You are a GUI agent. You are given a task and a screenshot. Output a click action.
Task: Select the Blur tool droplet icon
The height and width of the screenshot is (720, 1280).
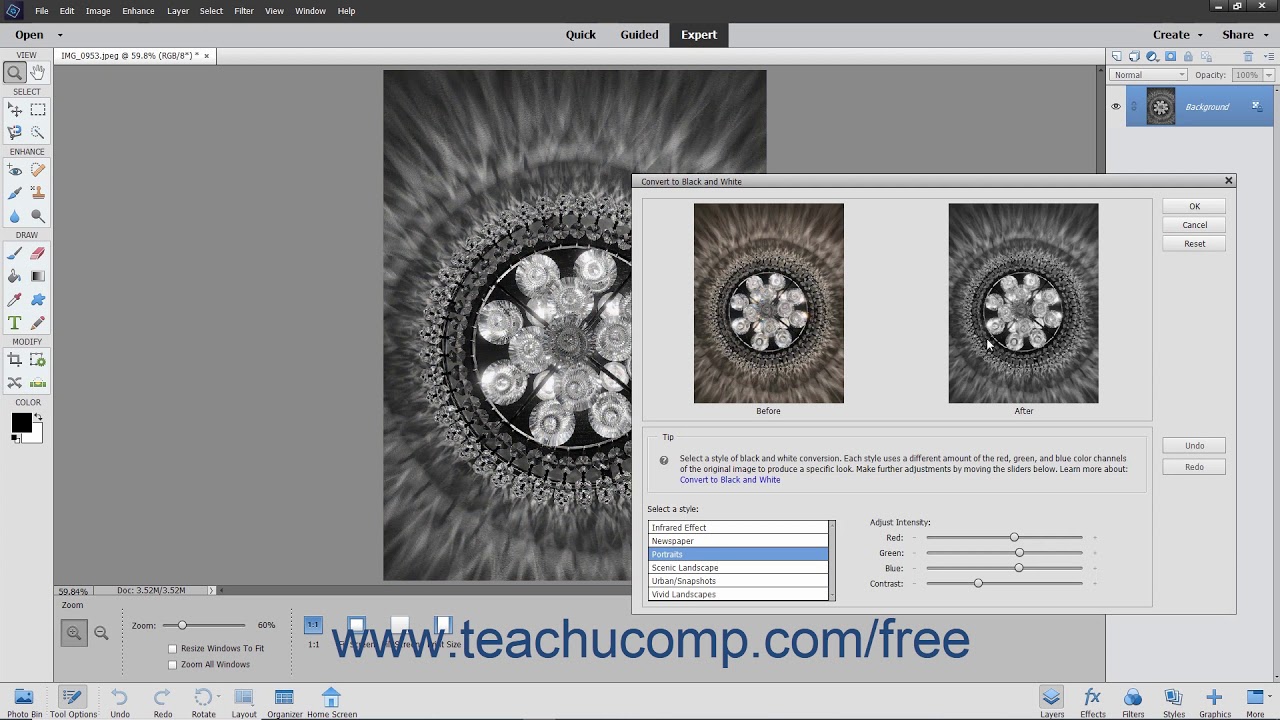click(x=14, y=216)
